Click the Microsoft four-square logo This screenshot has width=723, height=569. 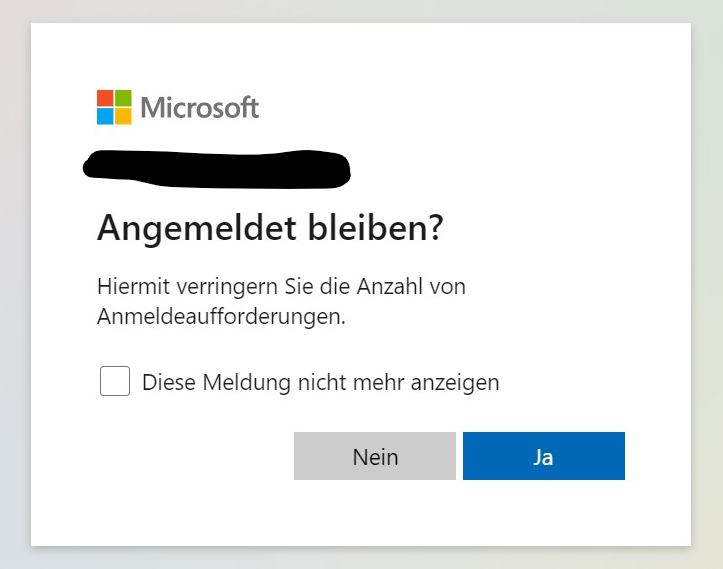114,107
